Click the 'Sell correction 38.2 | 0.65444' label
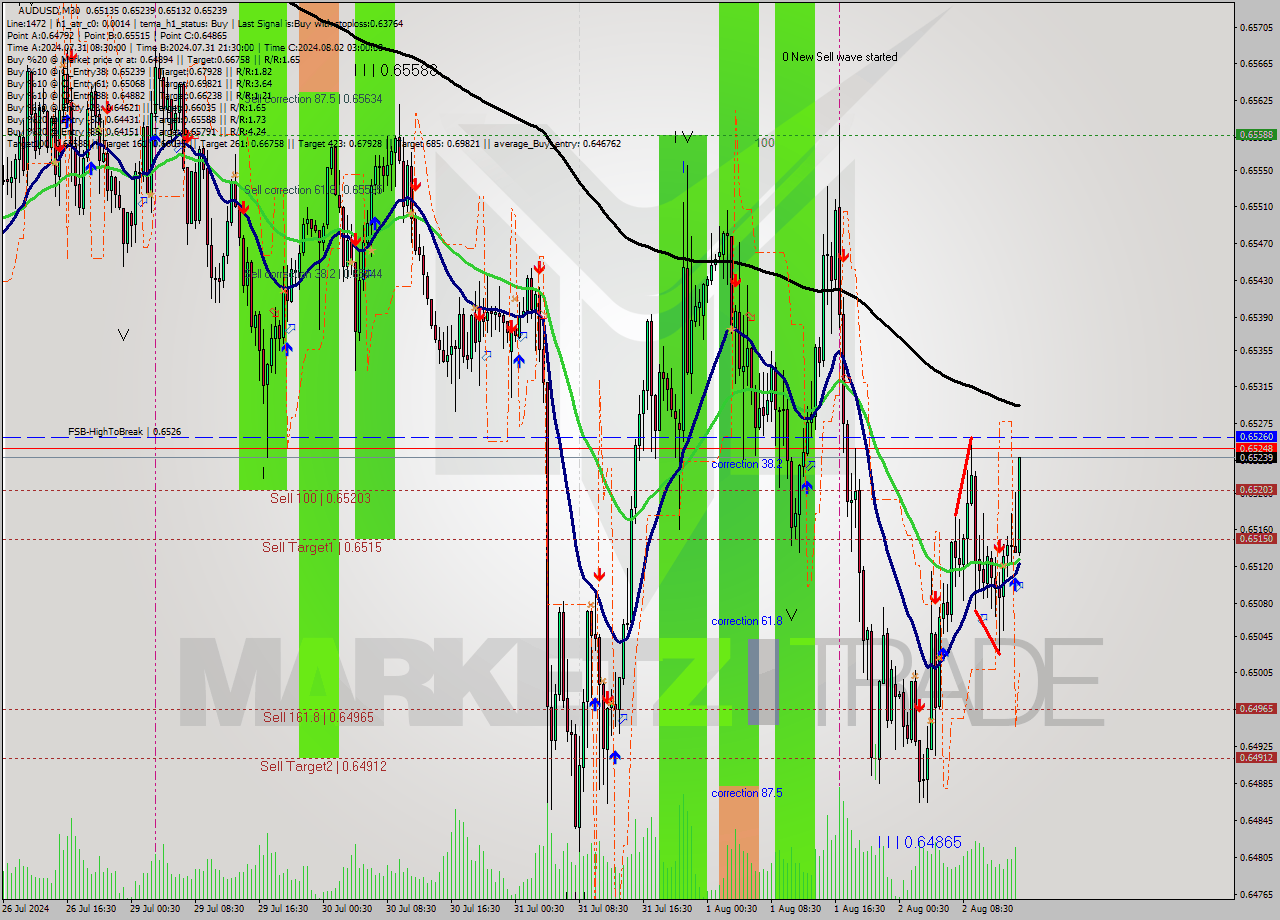The height and width of the screenshot is (920, 1280). pos(314,274)
